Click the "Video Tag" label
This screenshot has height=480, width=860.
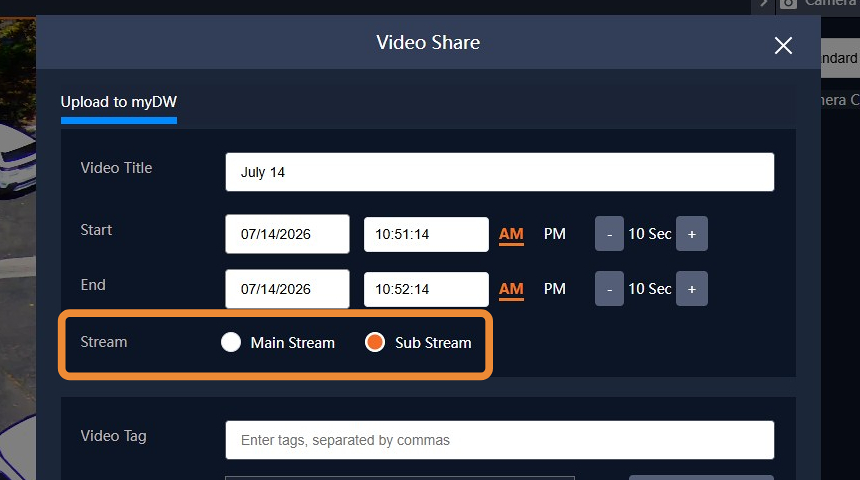(x=114, y=436)
